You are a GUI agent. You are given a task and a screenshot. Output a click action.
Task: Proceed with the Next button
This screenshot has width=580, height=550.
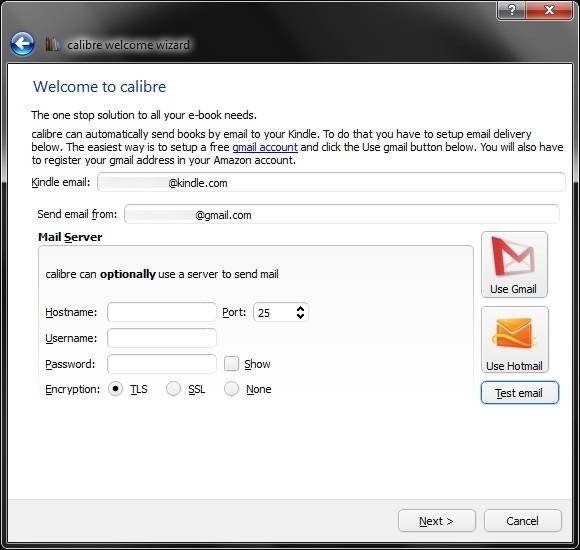click(x=436, y=521)
